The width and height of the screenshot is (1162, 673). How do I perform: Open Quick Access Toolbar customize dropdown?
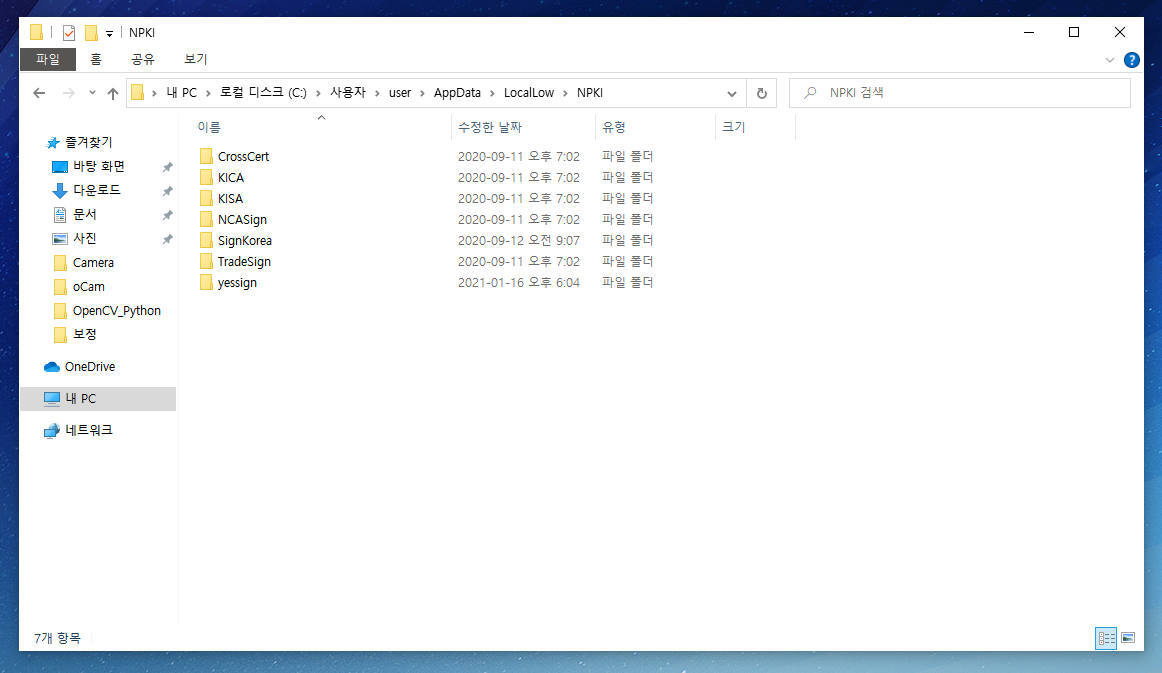click(109, 33)
